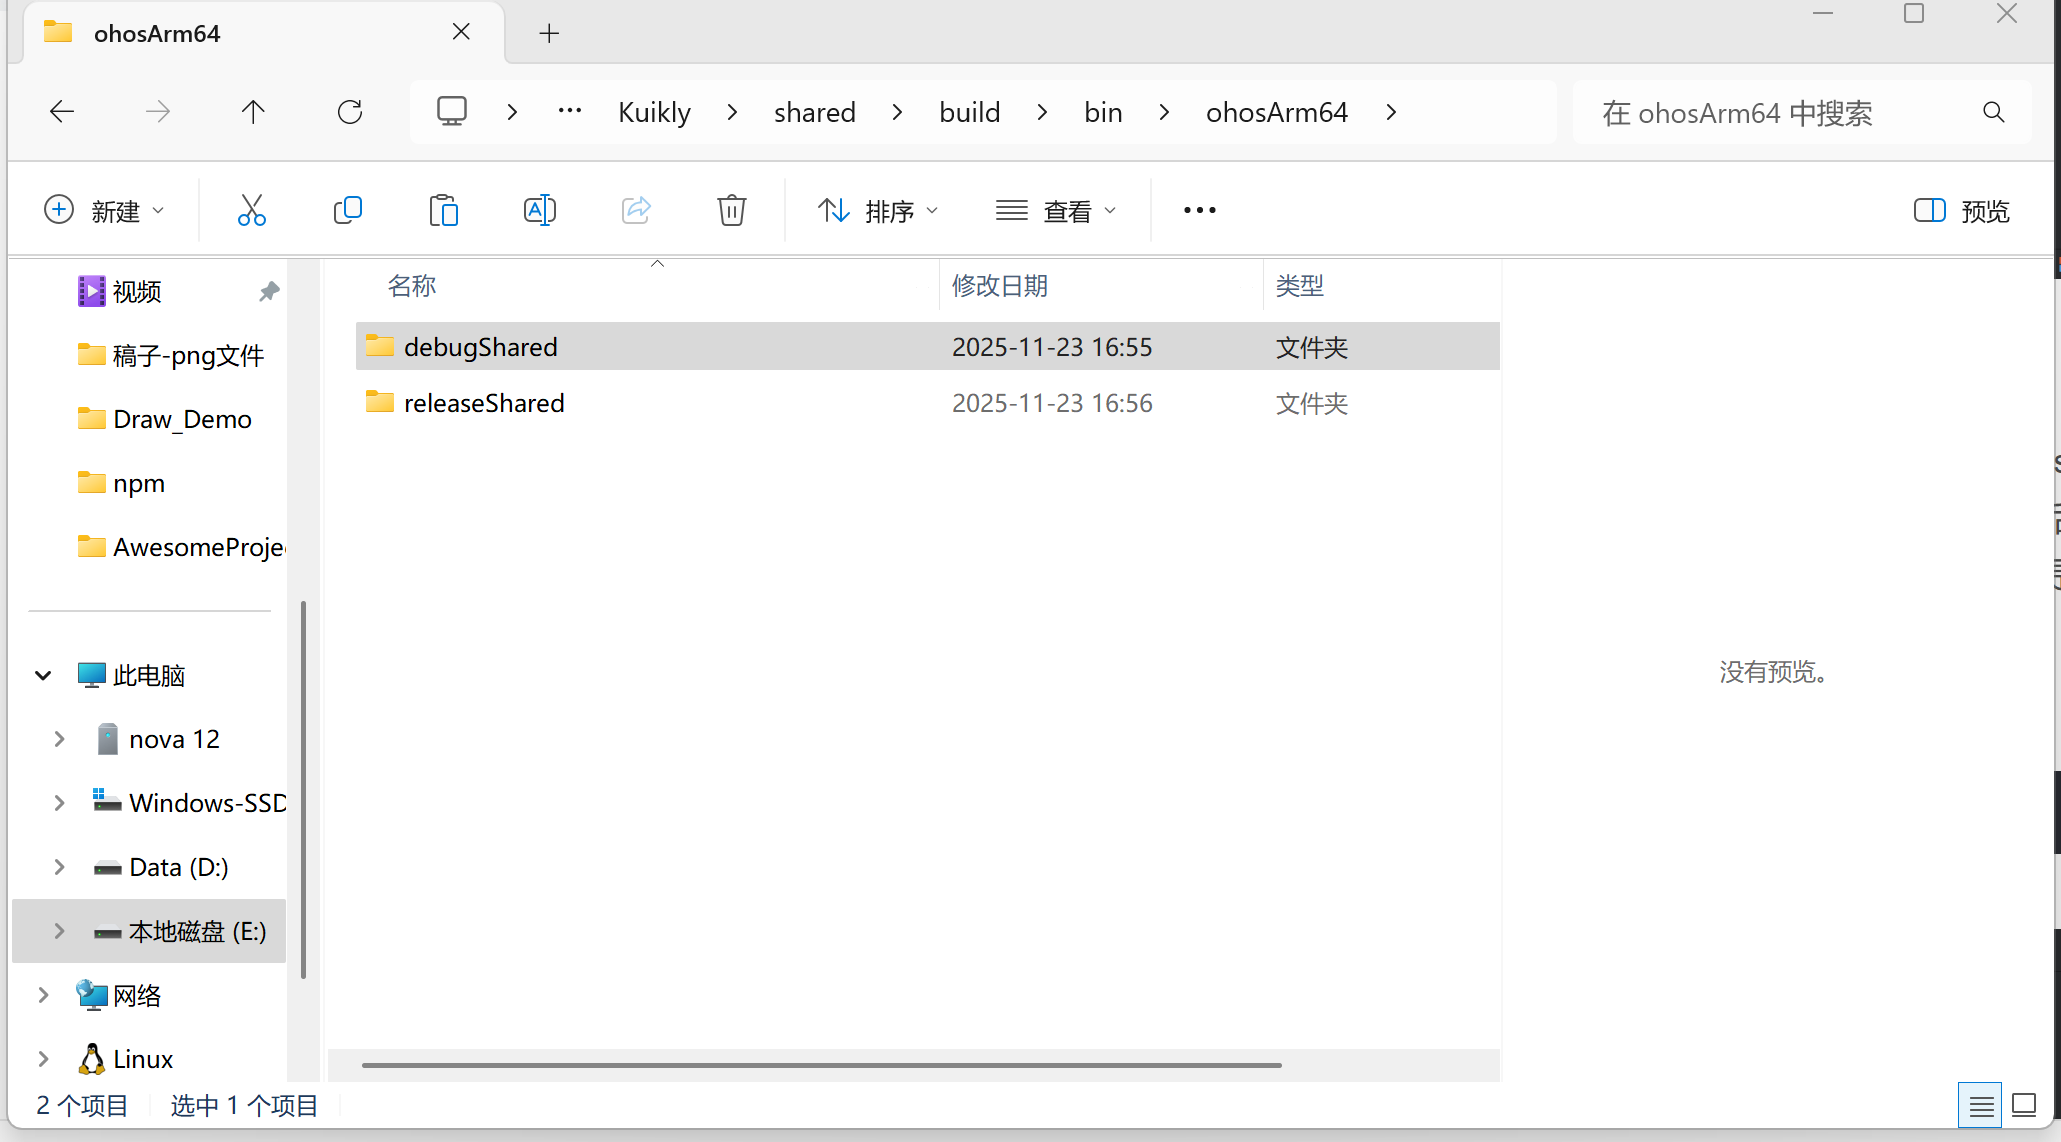Navigate back with the left arrow
Viewport: 2061px width, 1142px height.
pos(62,112)
